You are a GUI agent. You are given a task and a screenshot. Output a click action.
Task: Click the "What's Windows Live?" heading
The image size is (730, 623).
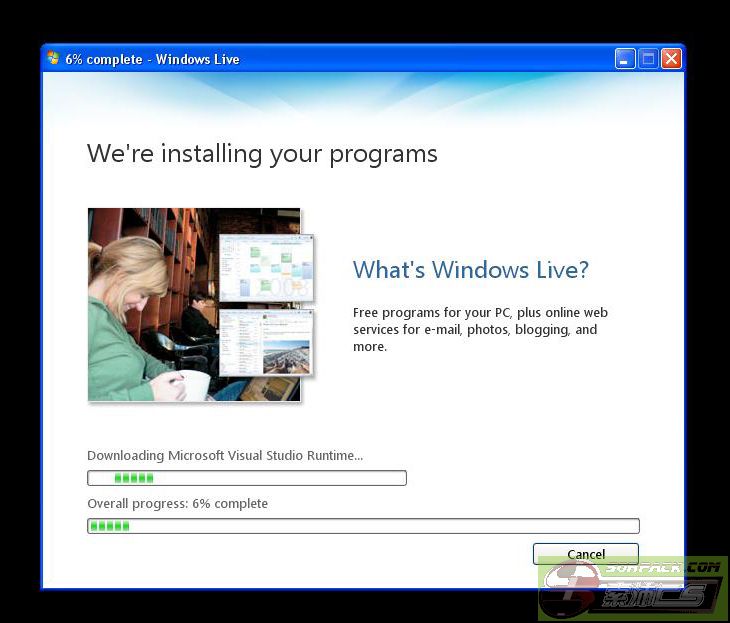[x=470, y=270]
